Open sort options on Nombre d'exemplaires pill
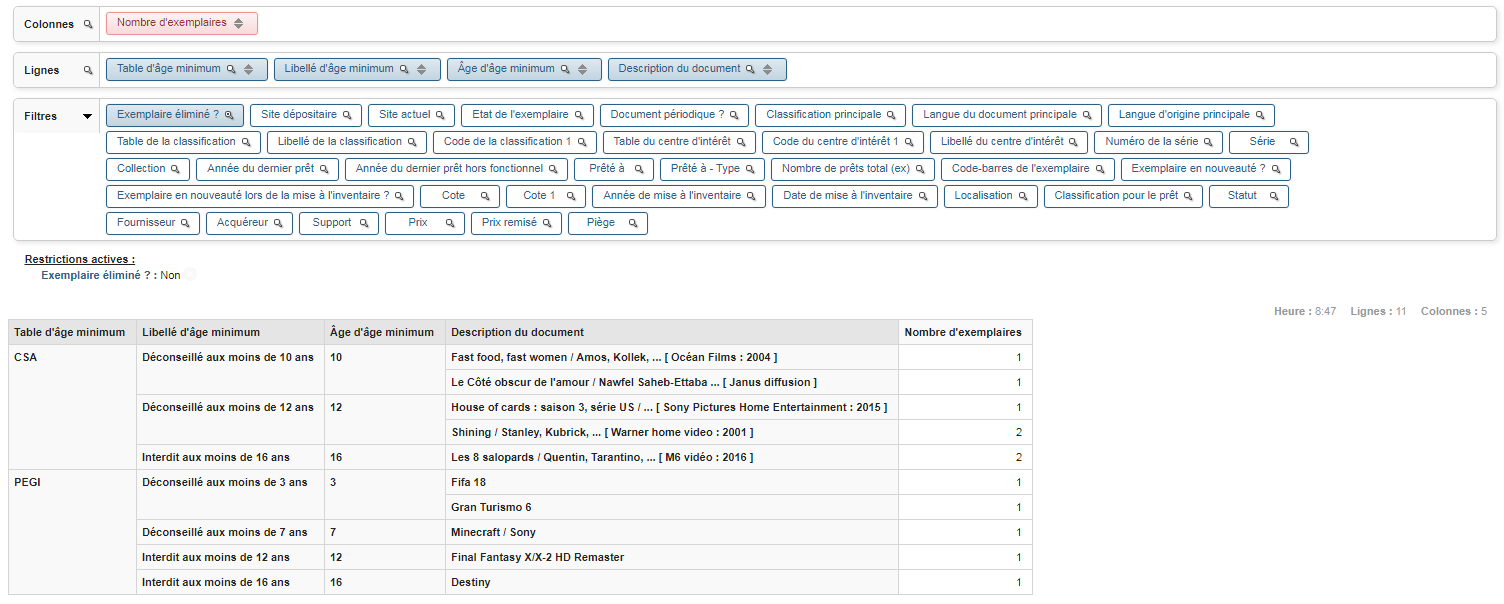 click(x=238, y=22)
